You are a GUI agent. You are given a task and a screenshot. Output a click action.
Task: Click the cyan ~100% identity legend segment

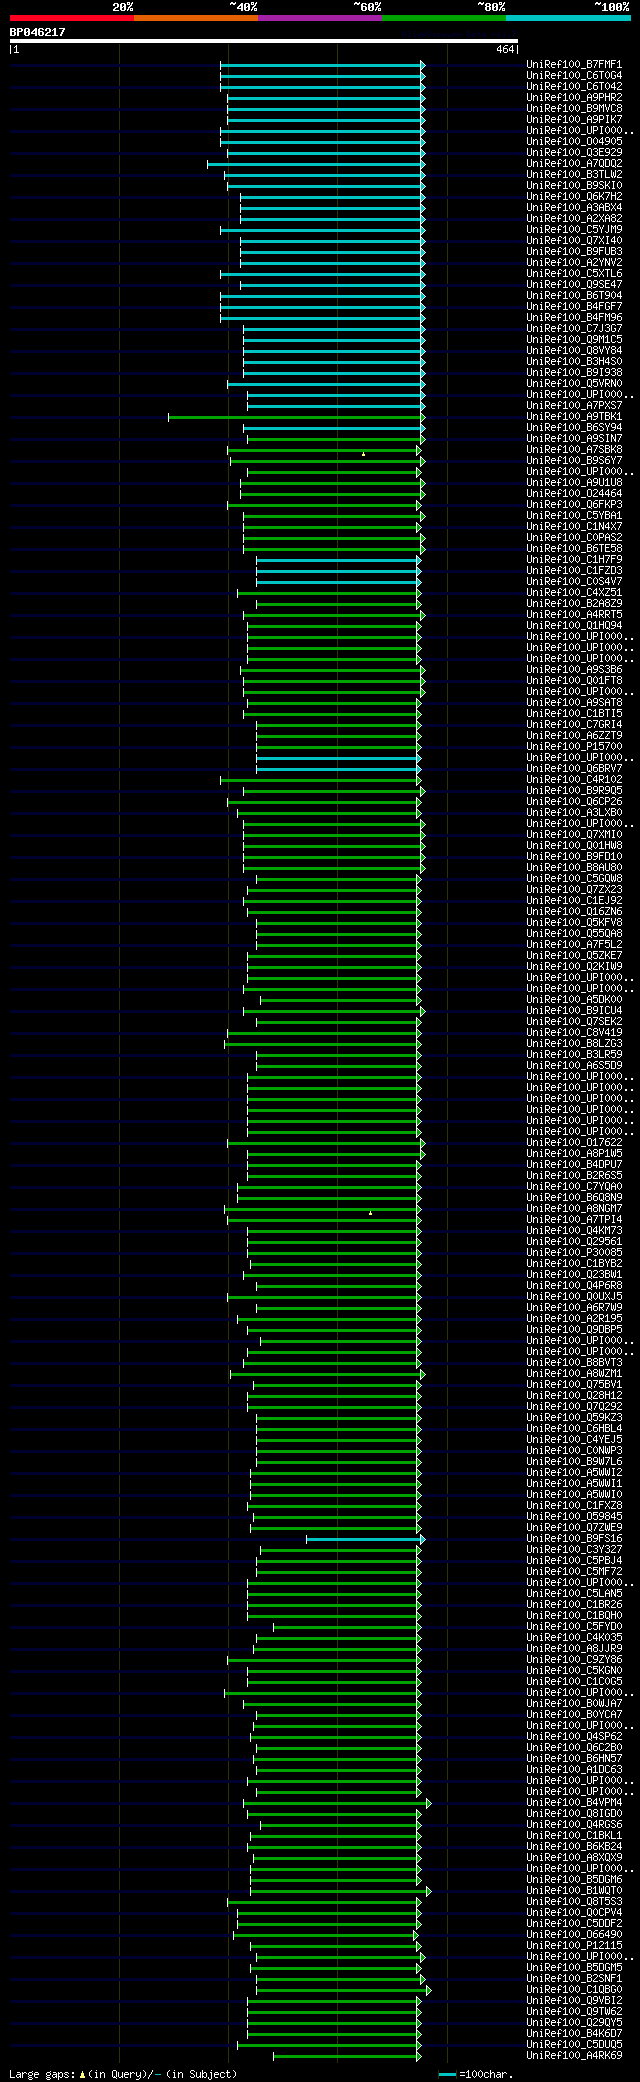click(x=568, y=18)
